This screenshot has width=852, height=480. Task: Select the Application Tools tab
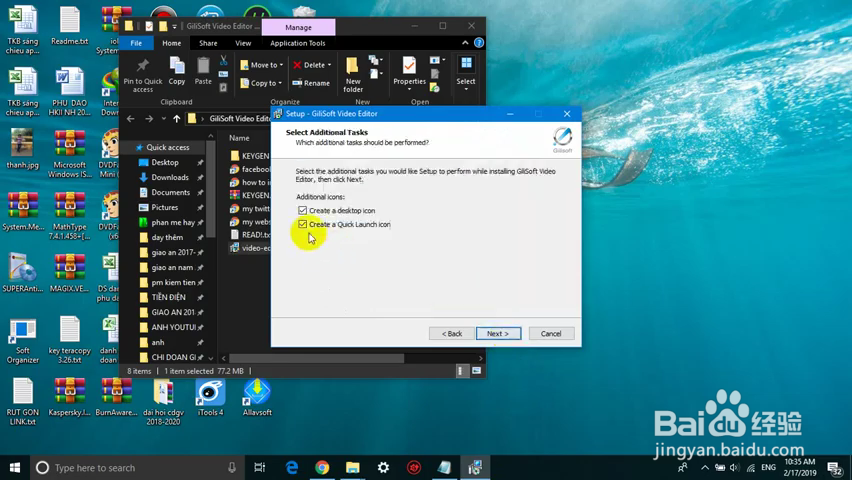tap(298, 43)
